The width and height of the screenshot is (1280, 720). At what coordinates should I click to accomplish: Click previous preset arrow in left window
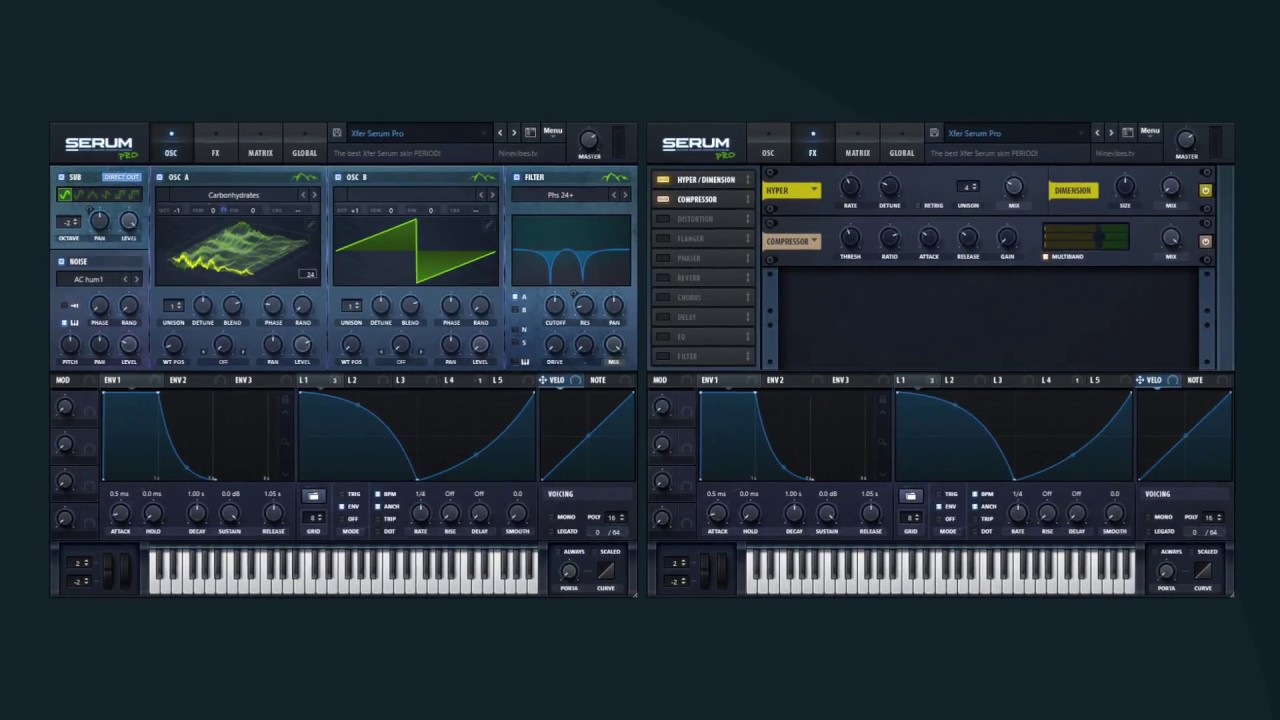click(500, 133)
